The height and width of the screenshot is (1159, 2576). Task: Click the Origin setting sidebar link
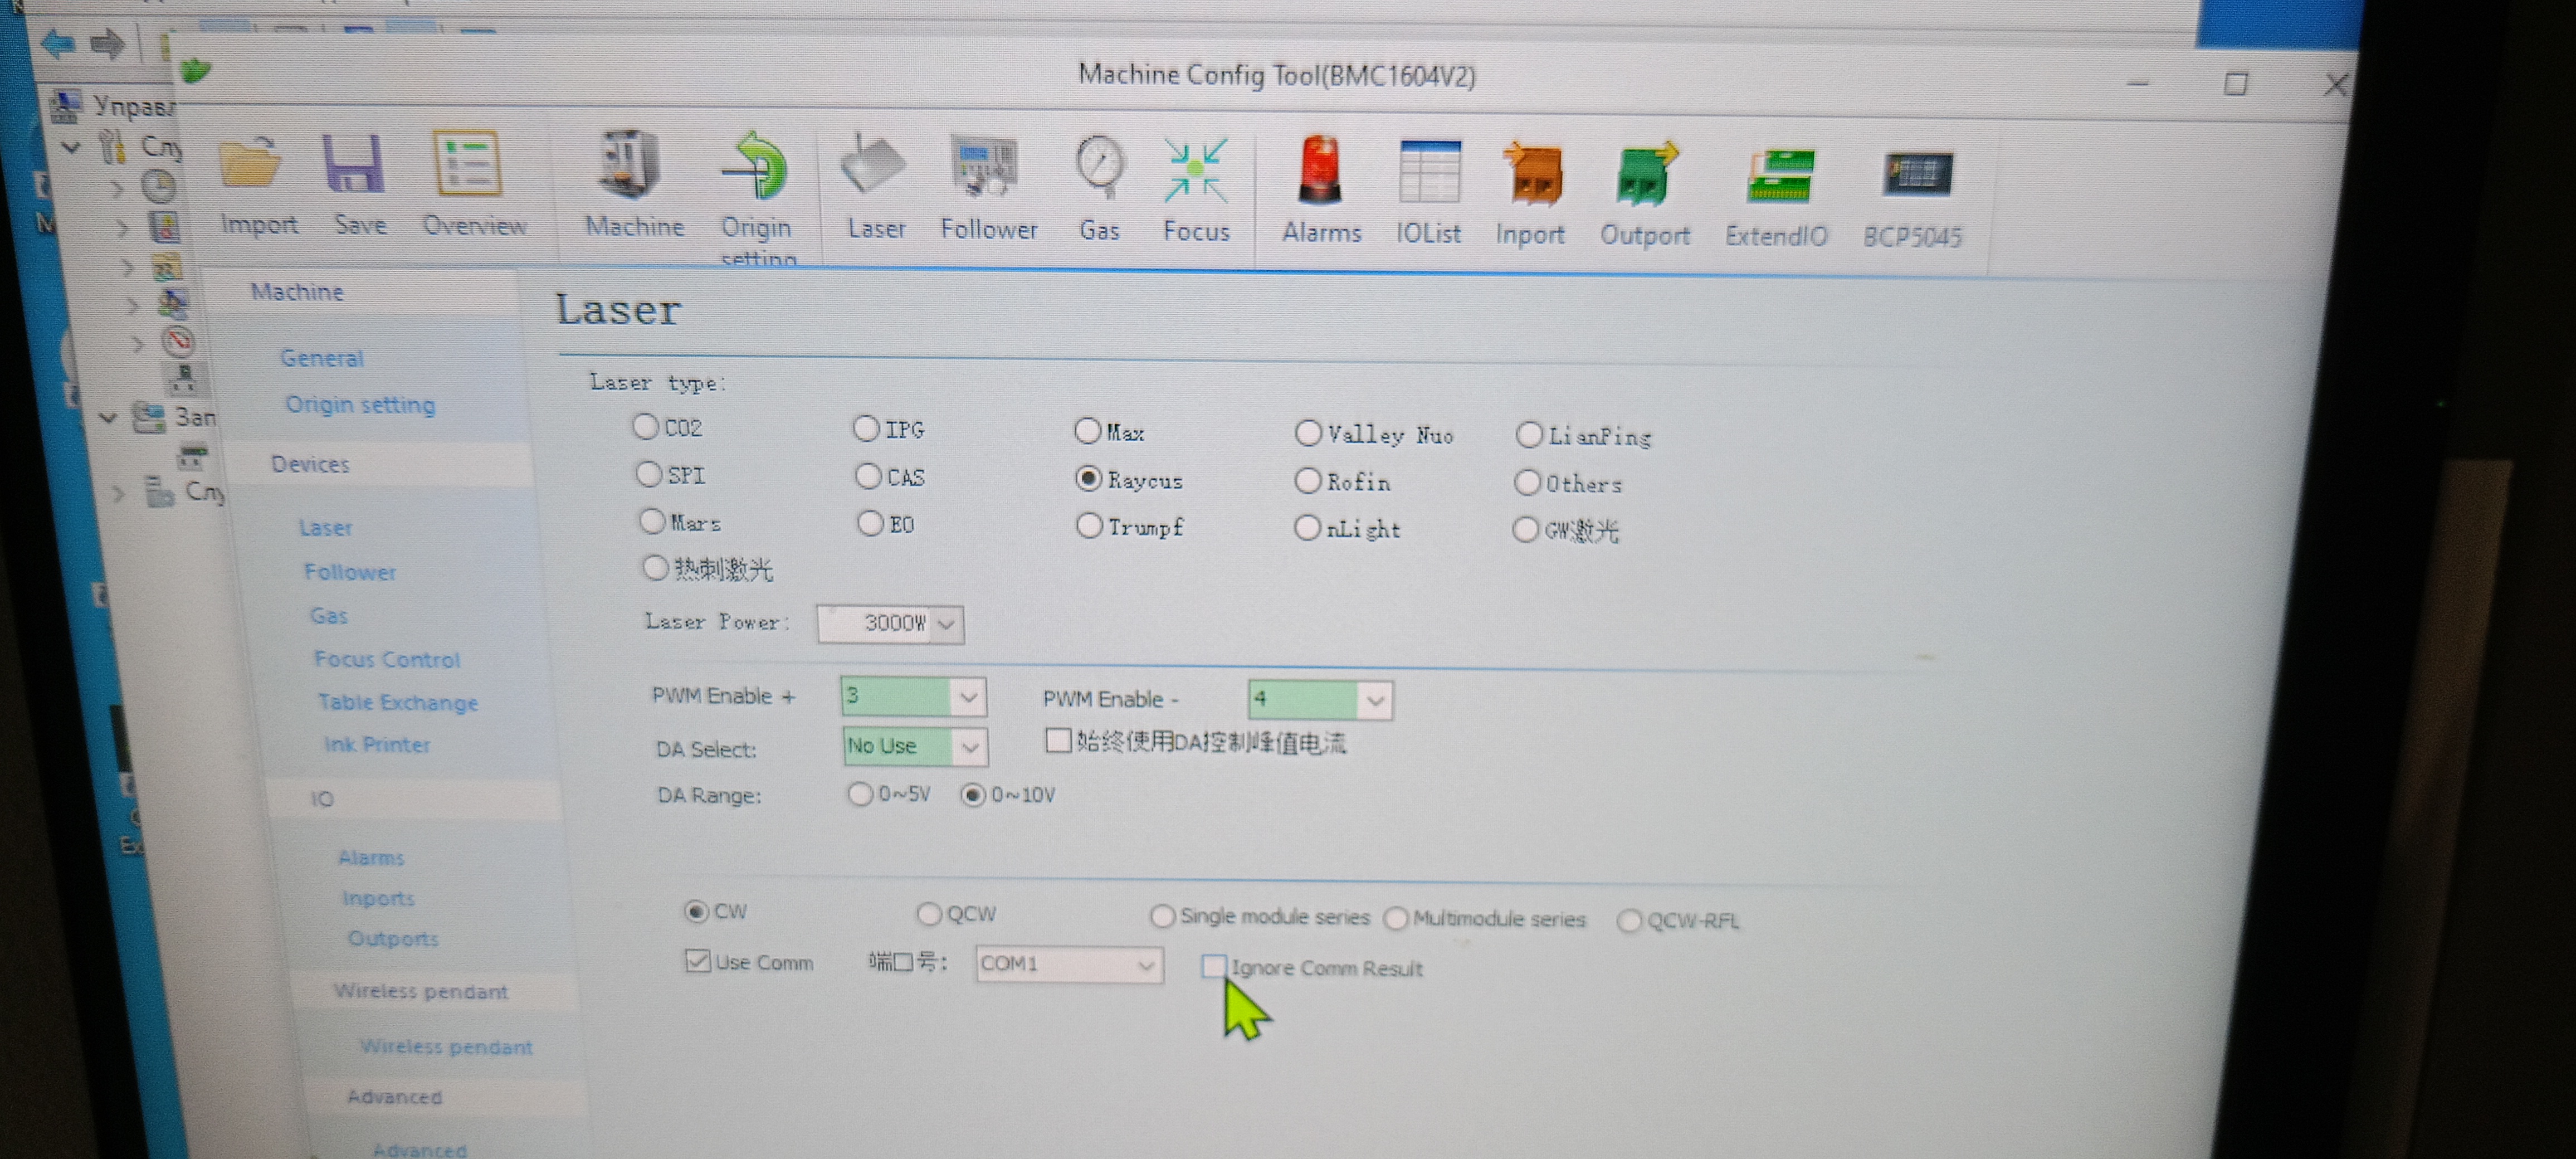(360, 405)
